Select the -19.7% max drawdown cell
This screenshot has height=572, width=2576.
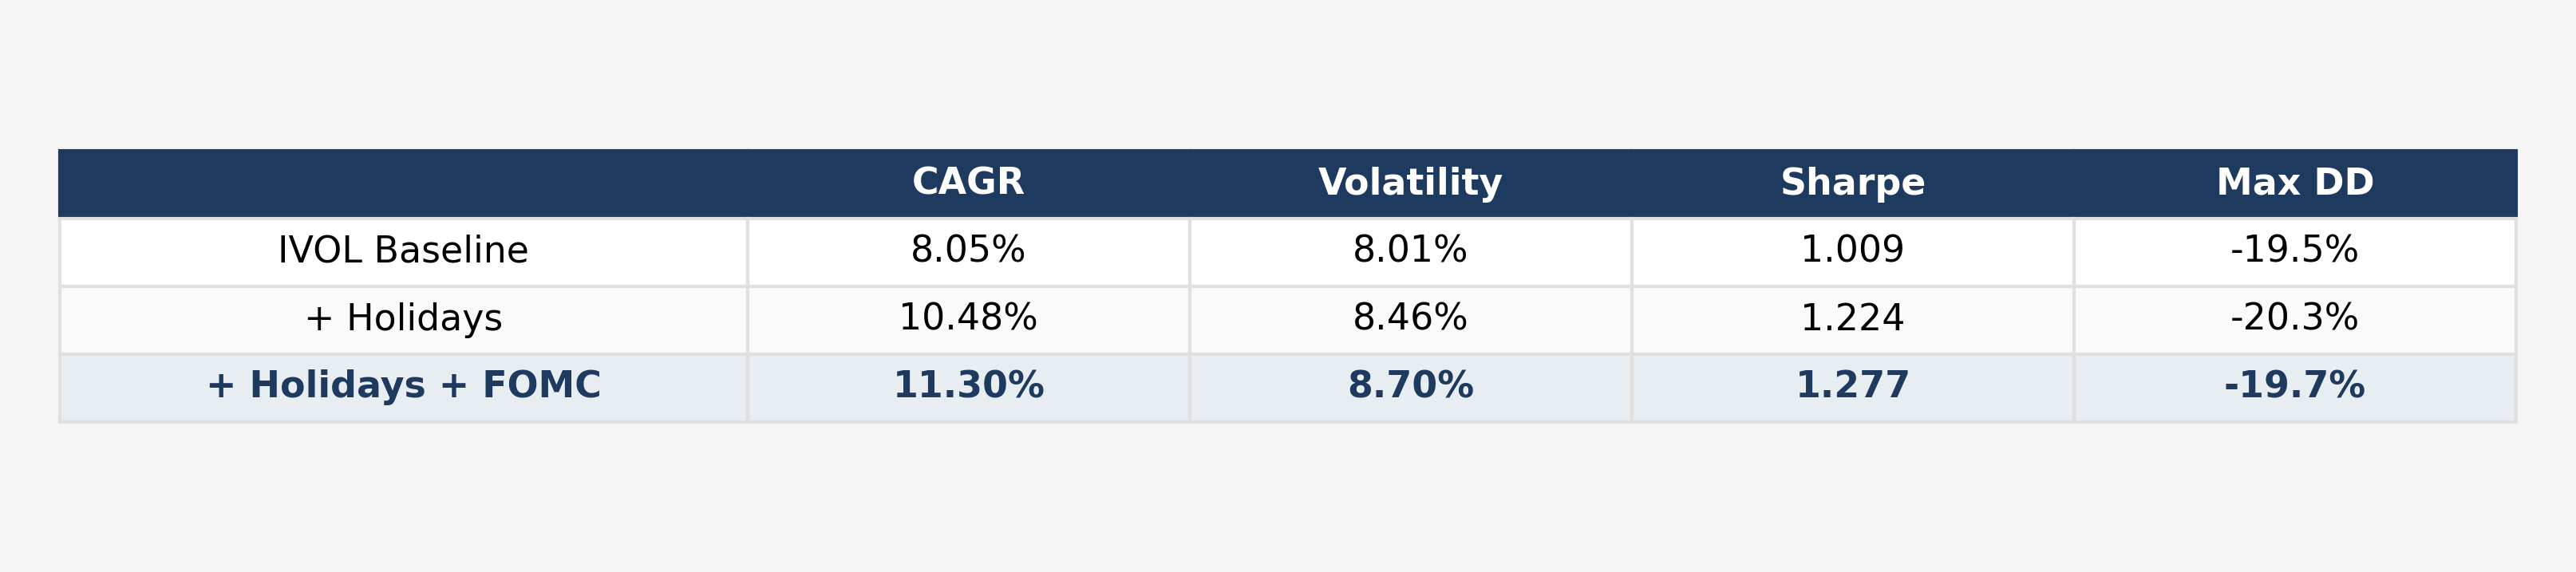pyautogui.click(x=2295, y=387)
